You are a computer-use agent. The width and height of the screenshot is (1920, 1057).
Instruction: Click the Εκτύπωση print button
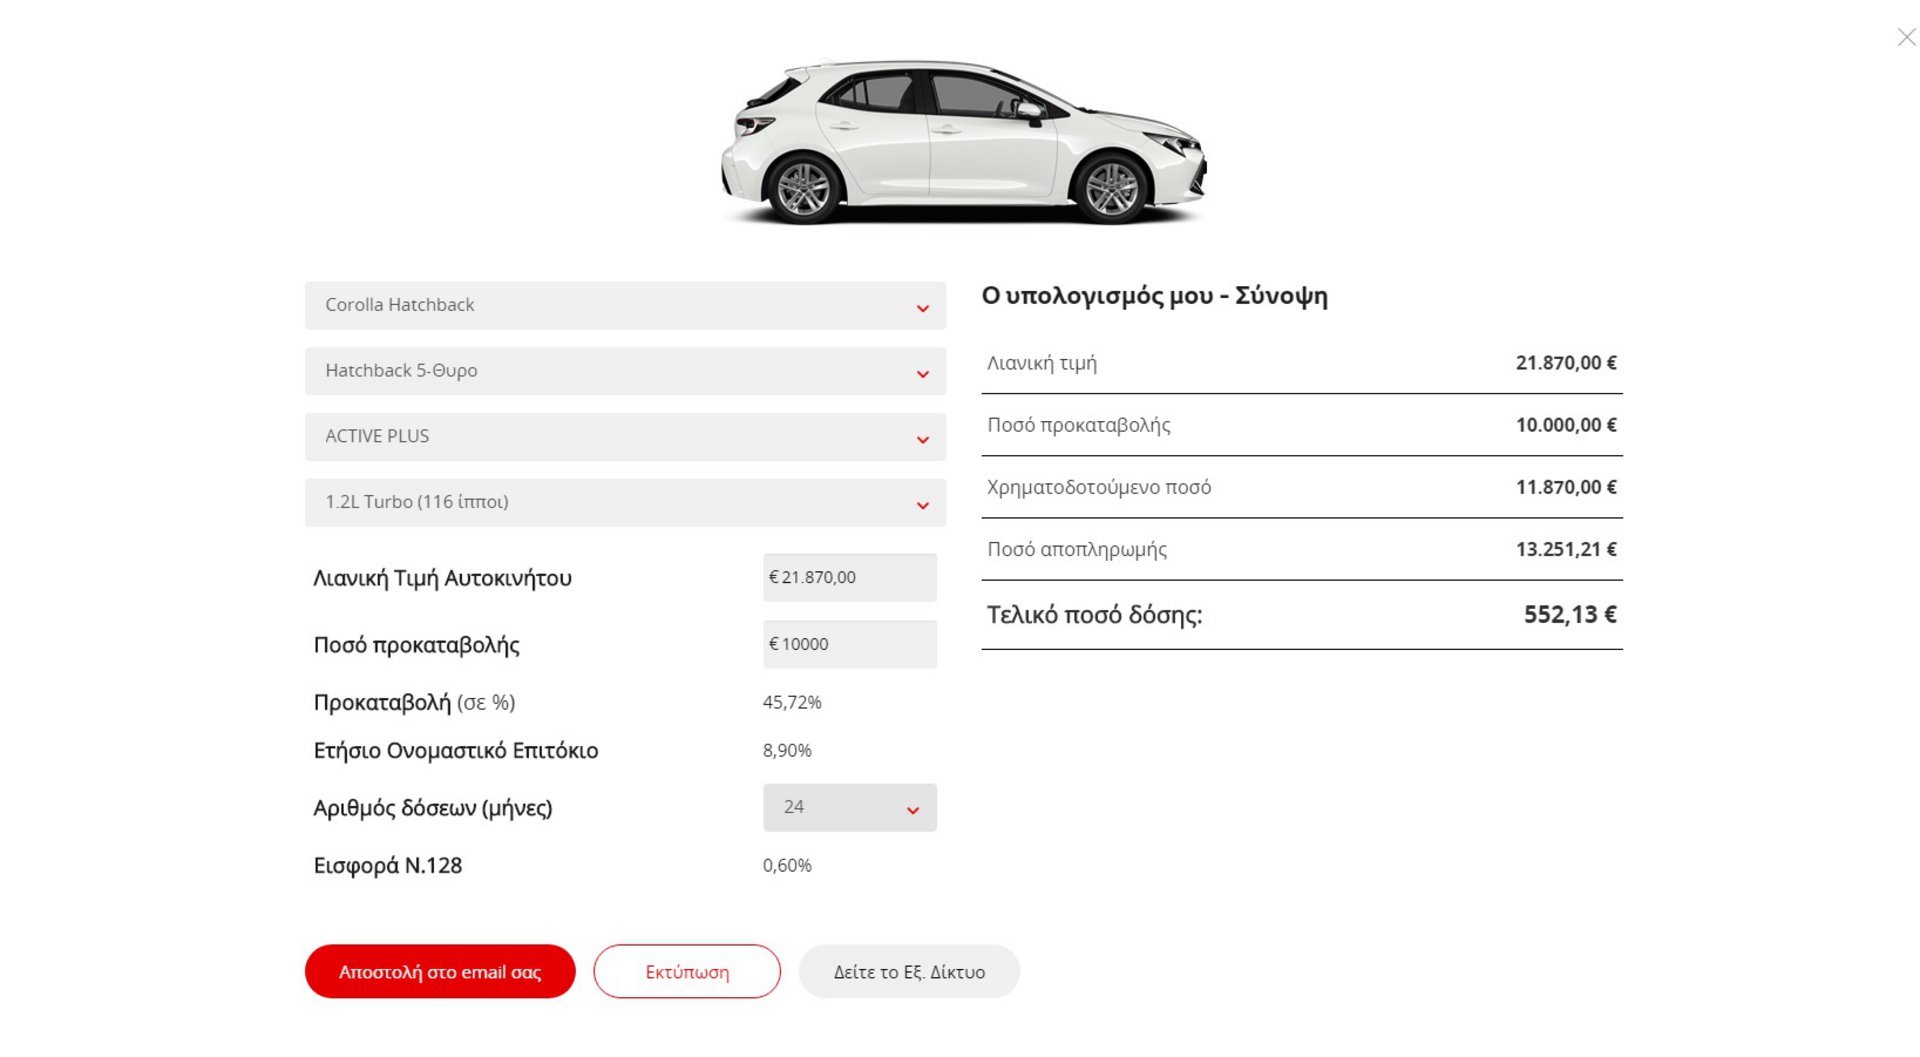[686, 972]
